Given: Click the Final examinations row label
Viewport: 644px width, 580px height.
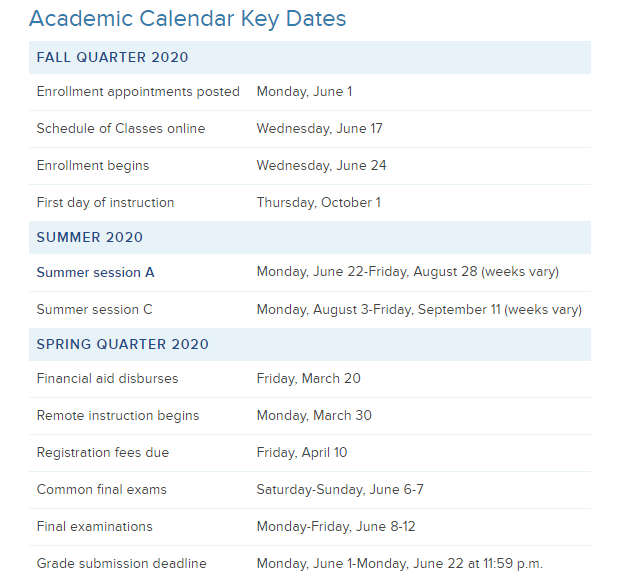Looking at the screenshot, I should pyautogui.click(x=95, y=527).
